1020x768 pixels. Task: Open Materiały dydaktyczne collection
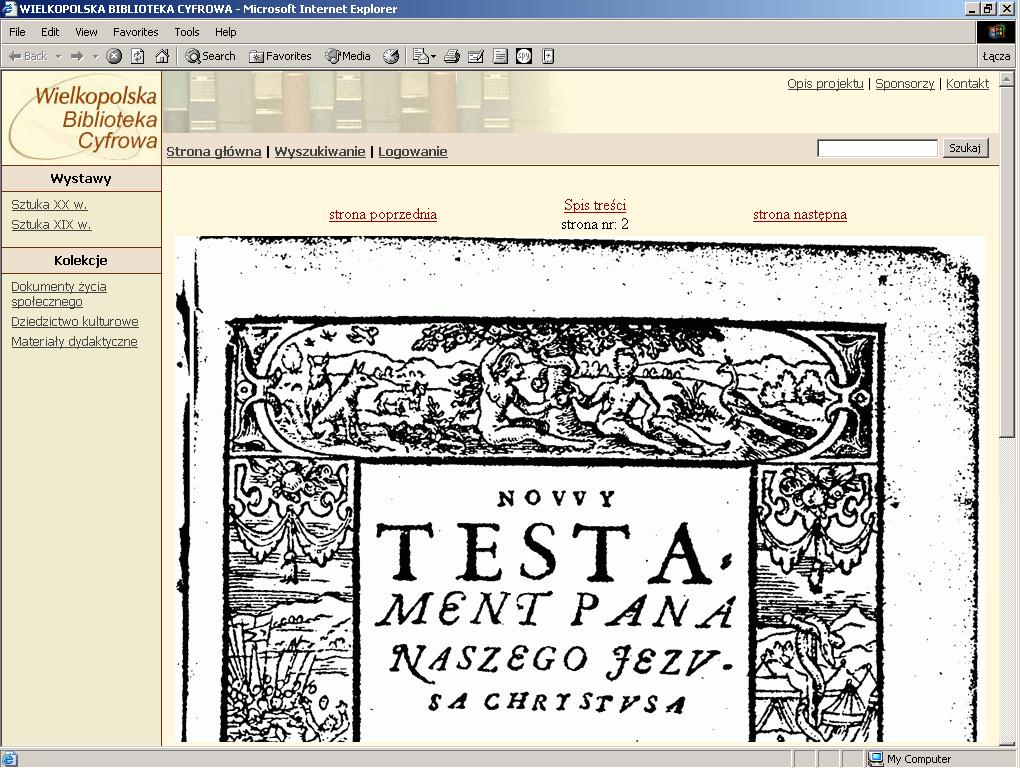74,342
